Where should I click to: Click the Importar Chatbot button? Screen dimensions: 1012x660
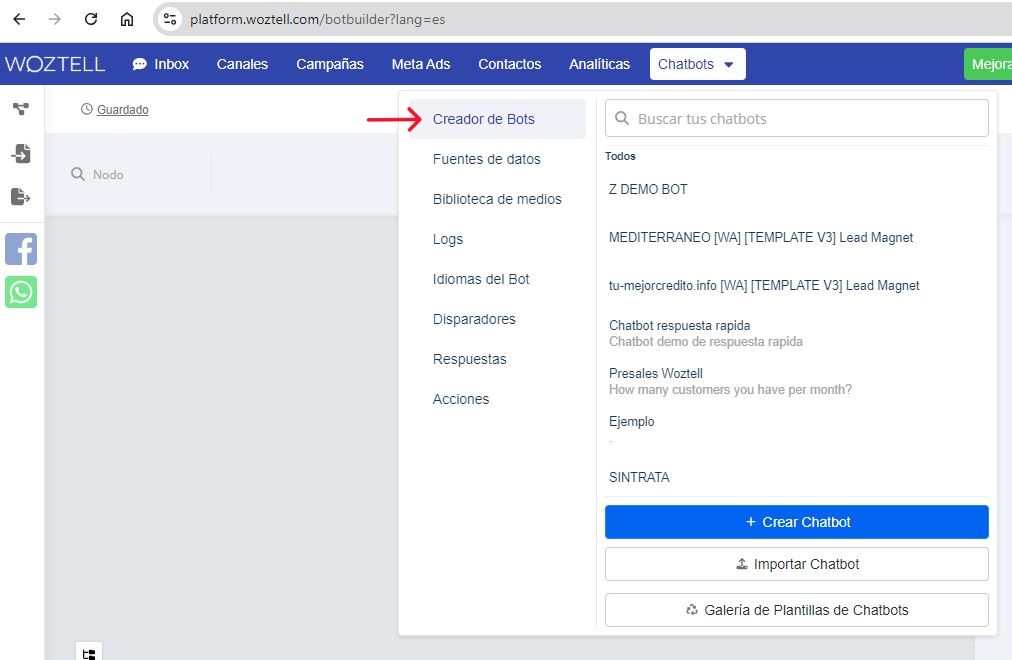tap(796, 564)
